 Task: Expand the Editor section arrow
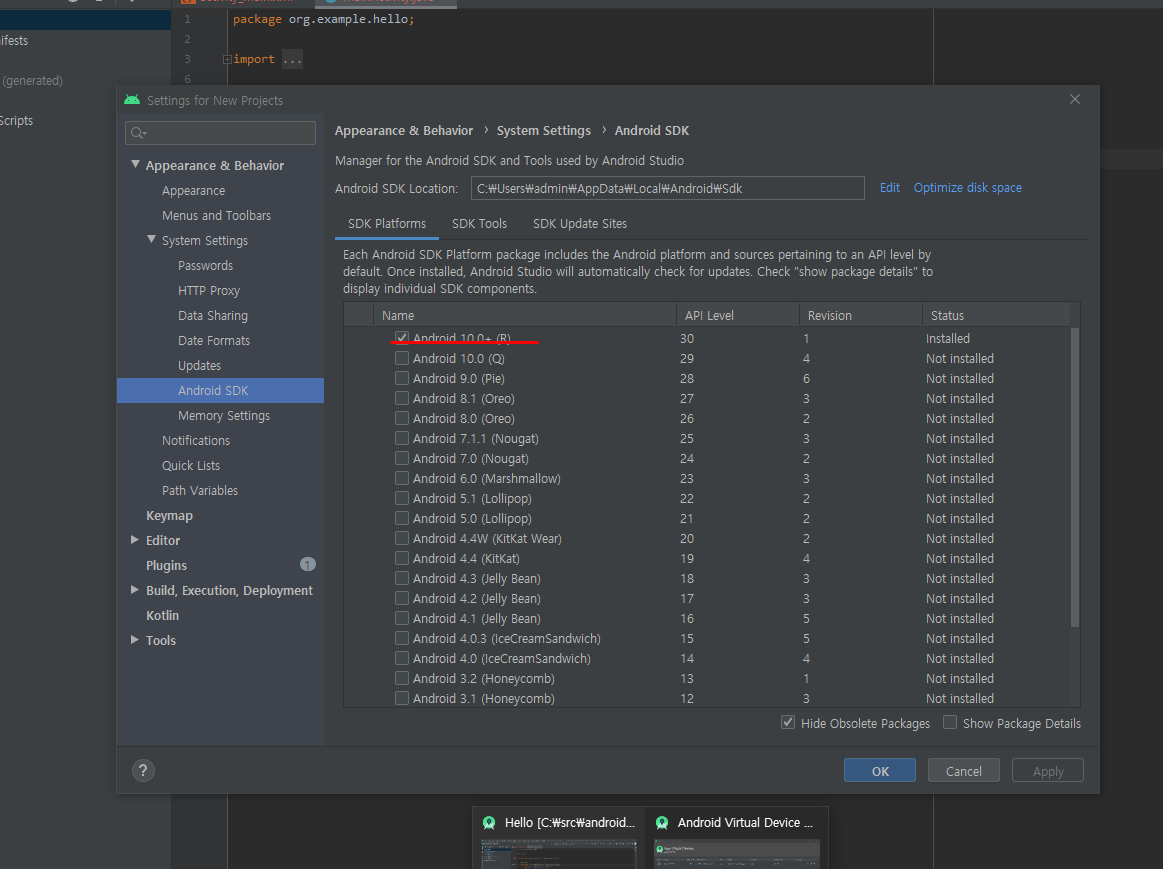point(135,540)
